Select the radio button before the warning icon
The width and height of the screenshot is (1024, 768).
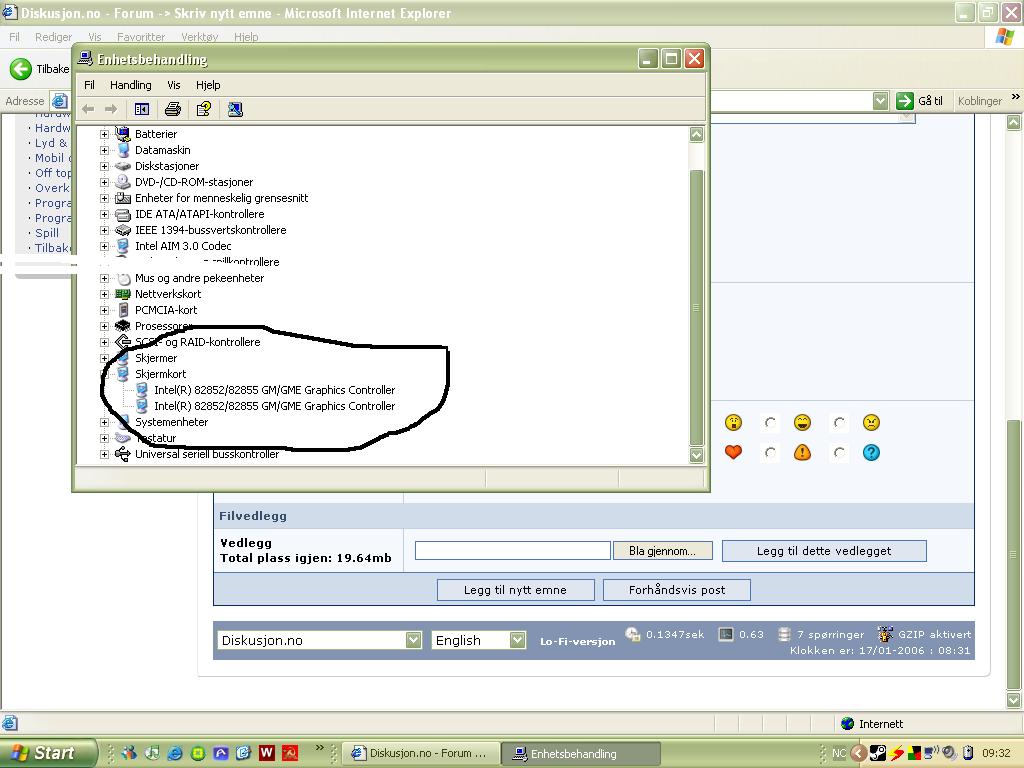pos(771,452)
